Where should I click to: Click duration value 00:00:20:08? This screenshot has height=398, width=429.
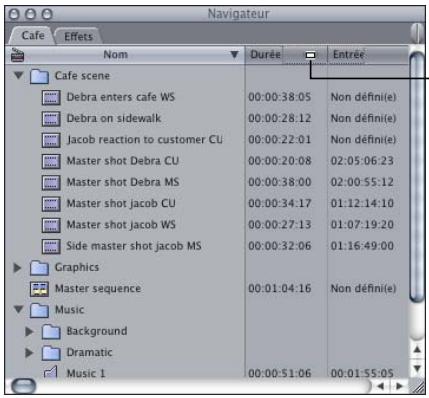click(x=280, y=161)
